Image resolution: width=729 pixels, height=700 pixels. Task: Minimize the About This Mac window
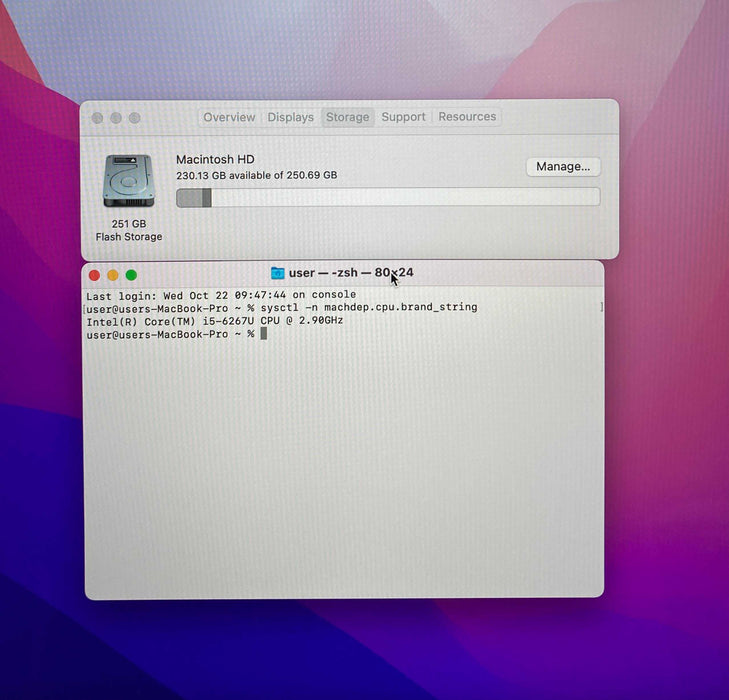(116, 118)
